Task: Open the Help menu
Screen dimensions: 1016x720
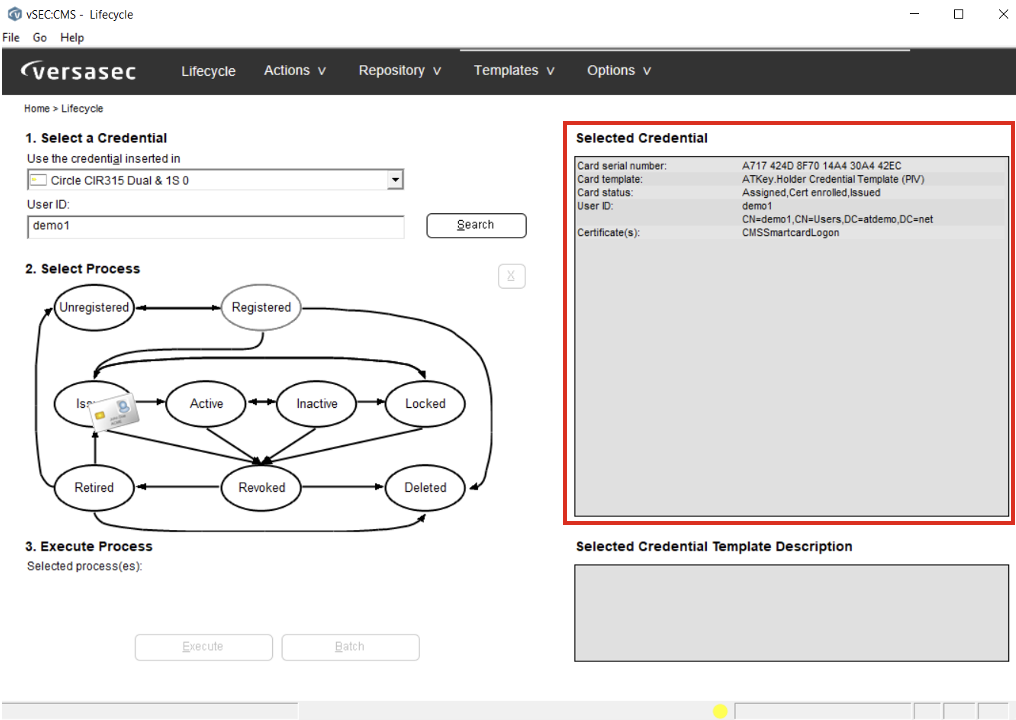Action: (72, 38)
